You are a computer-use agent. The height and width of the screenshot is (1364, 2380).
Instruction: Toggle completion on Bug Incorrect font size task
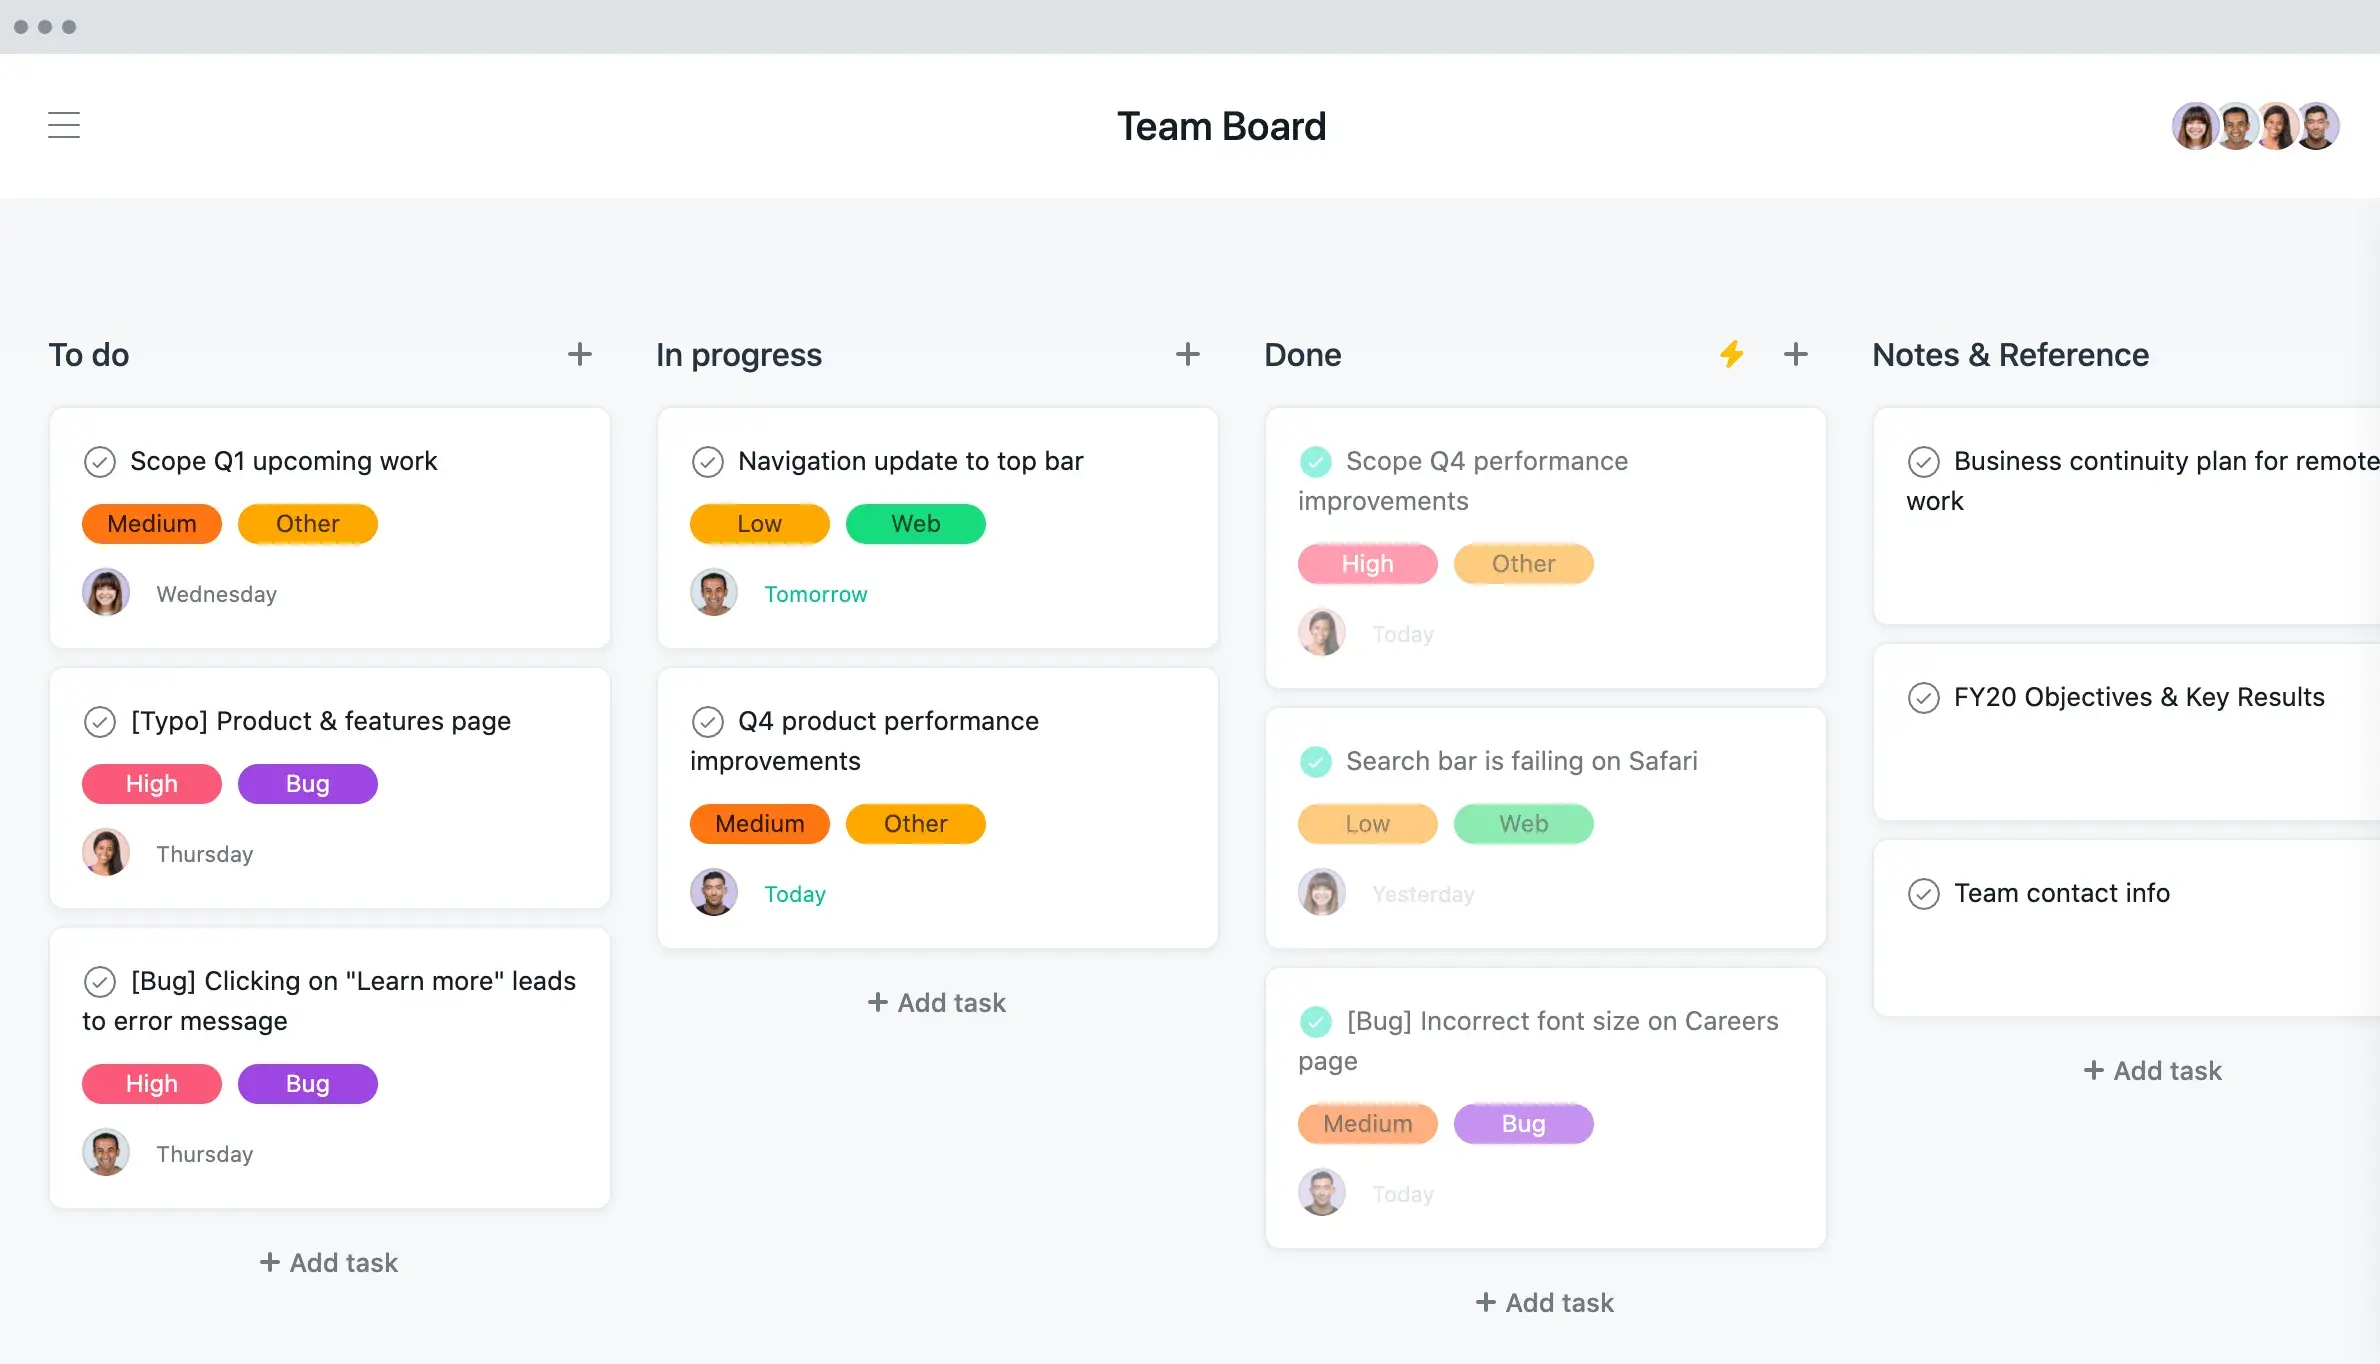[x=1316, y=1021]
